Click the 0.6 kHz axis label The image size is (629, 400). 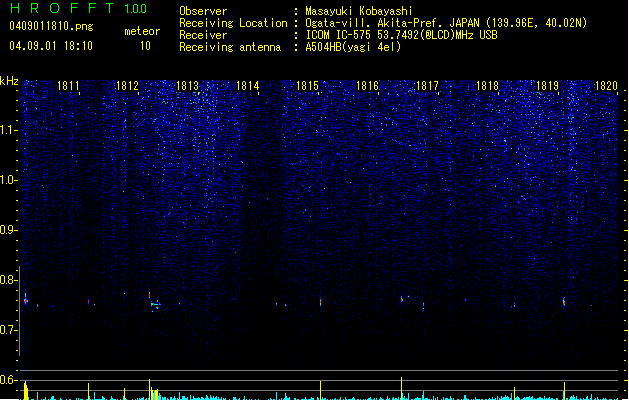tap(9, 380)
